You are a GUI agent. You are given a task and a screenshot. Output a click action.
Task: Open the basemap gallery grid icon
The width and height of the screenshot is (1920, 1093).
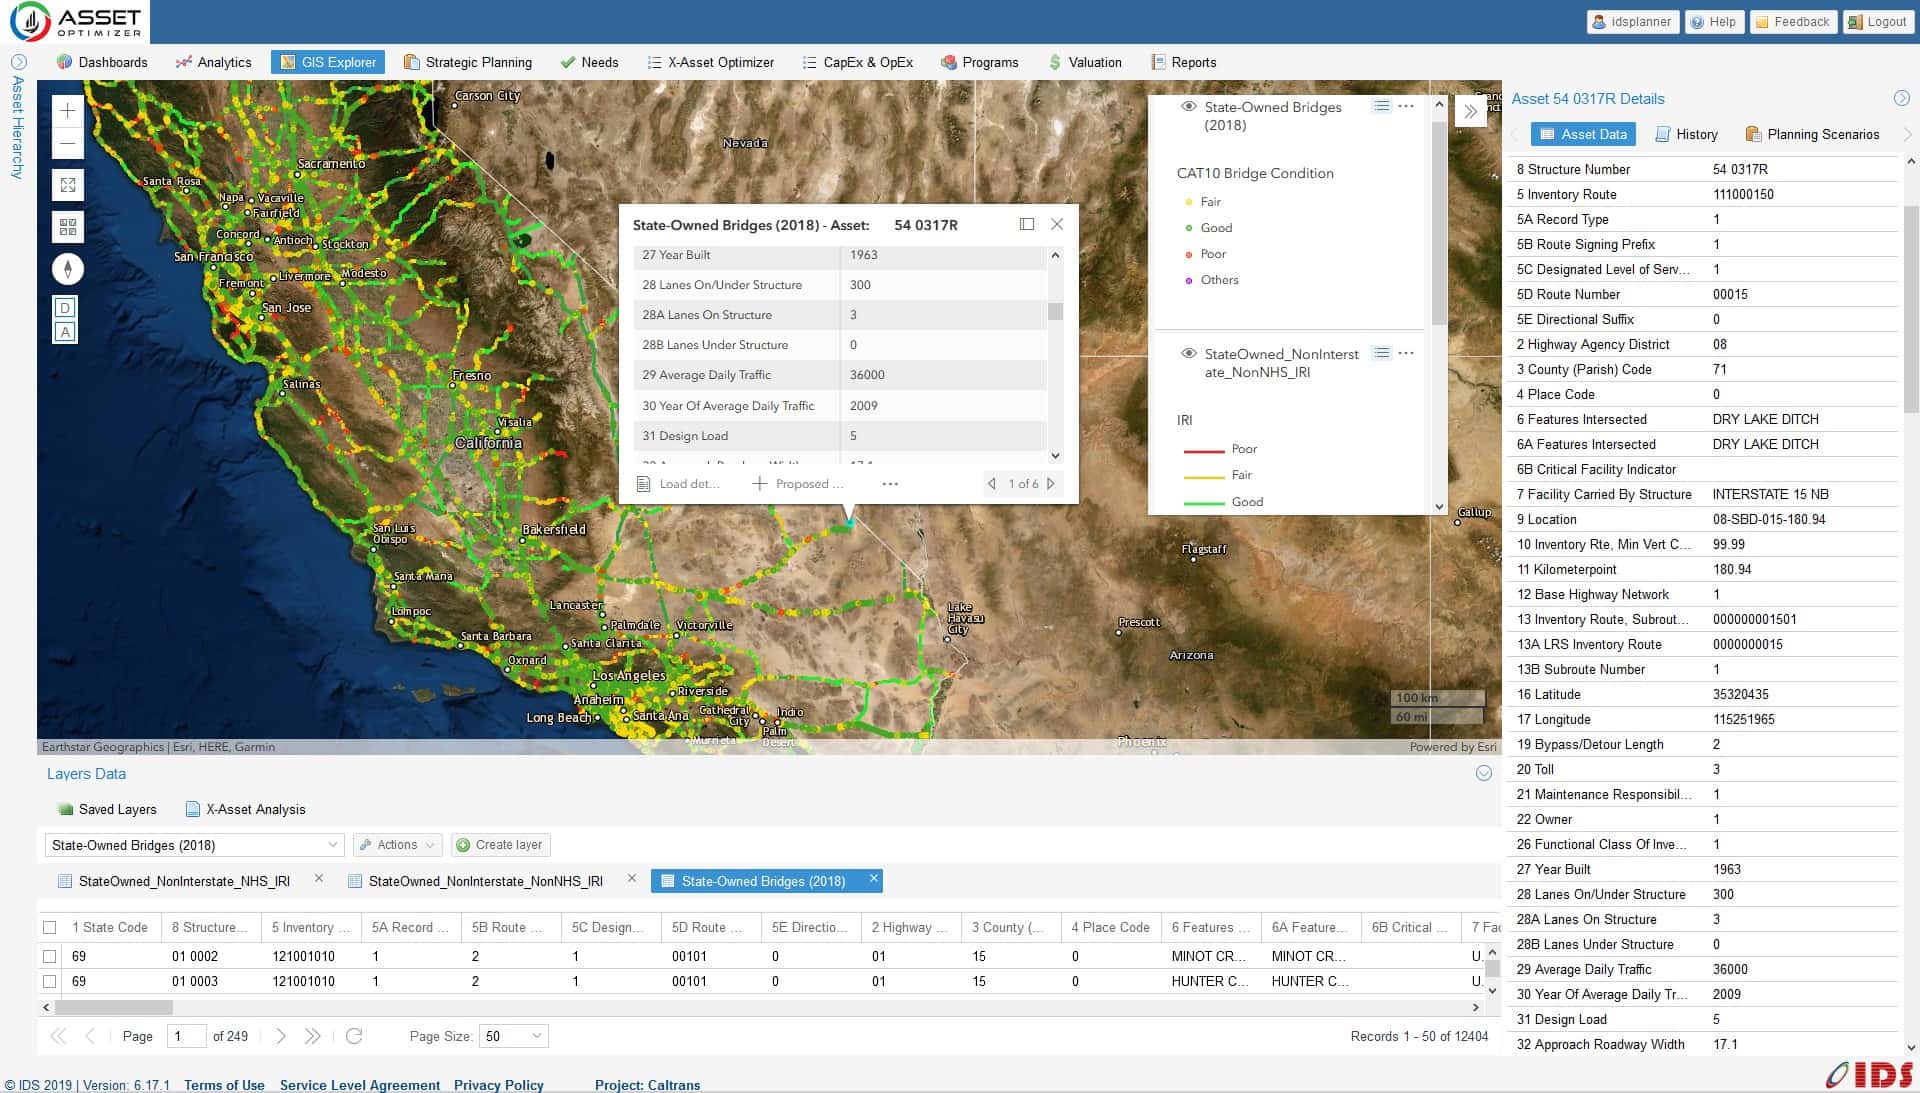[67, 227]
